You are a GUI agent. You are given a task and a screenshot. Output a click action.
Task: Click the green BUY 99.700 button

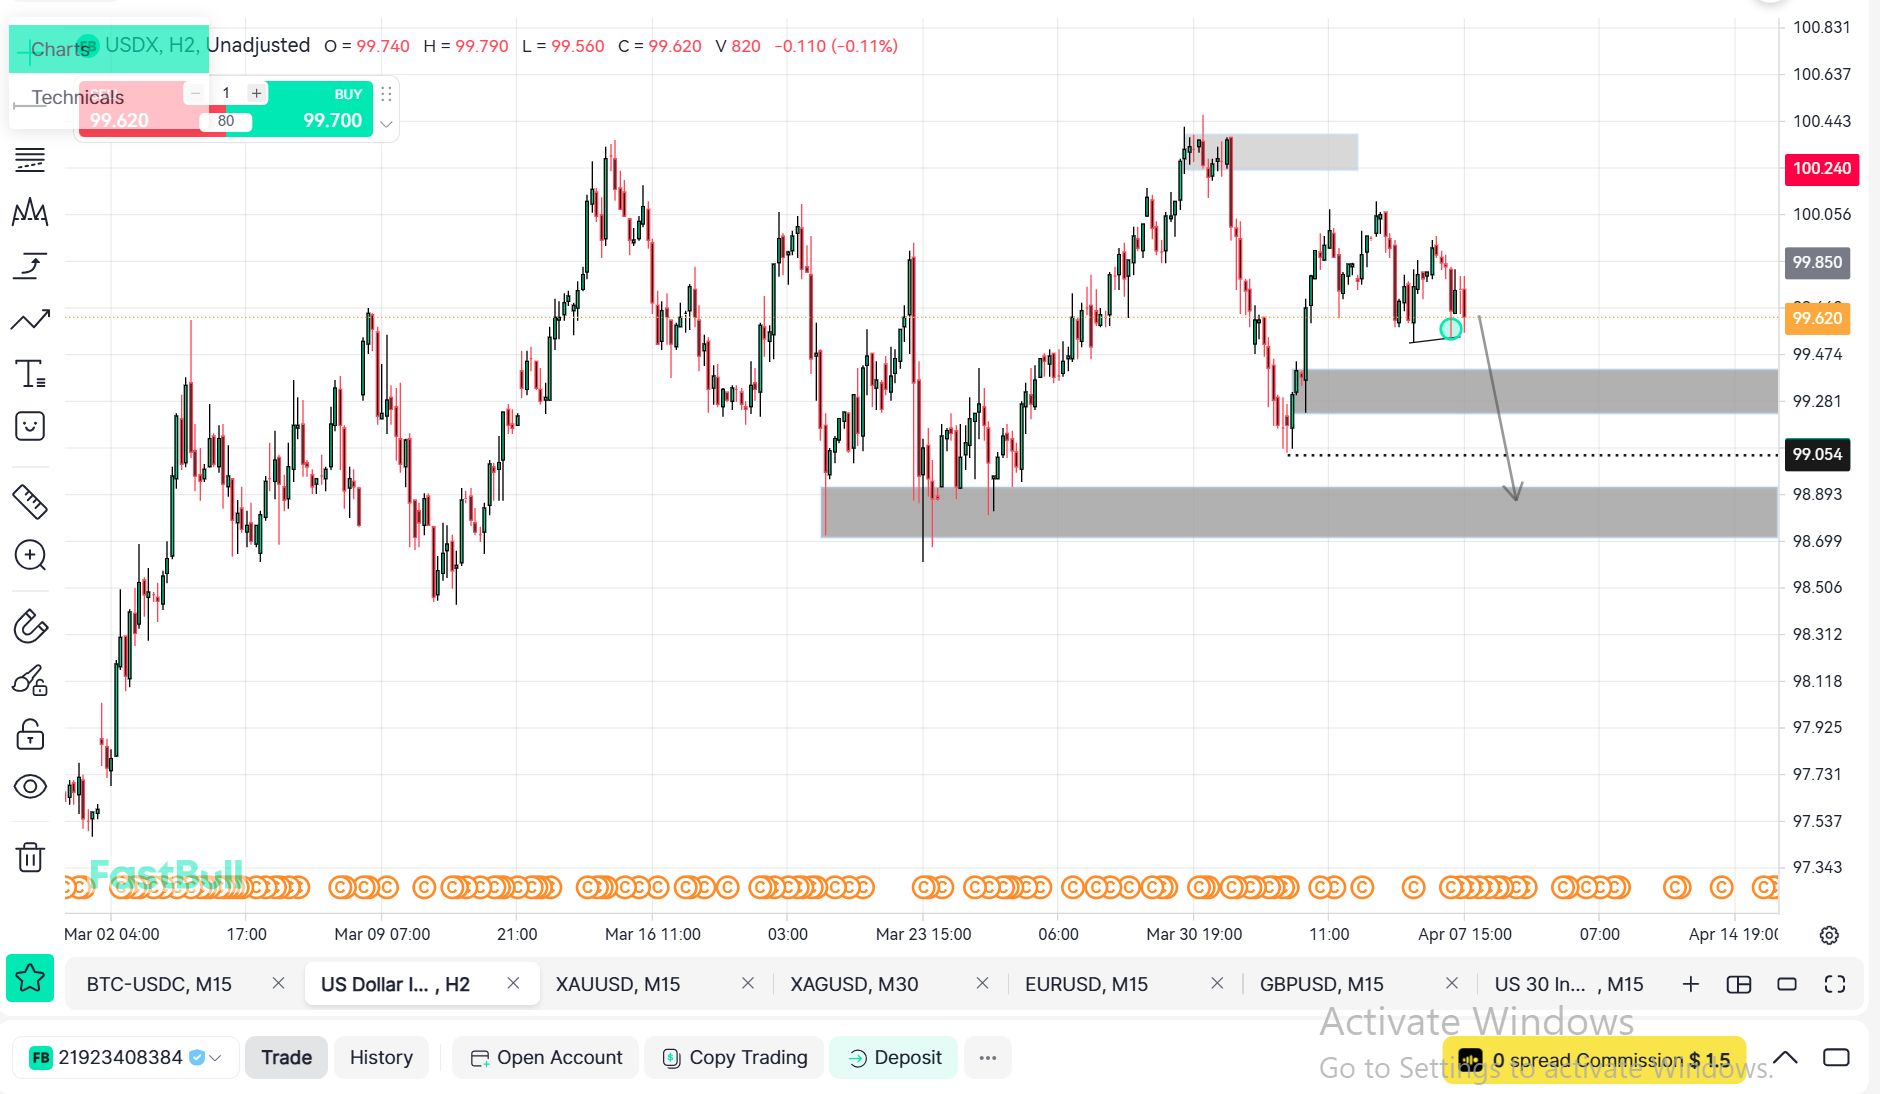click(x=320, y=110)
